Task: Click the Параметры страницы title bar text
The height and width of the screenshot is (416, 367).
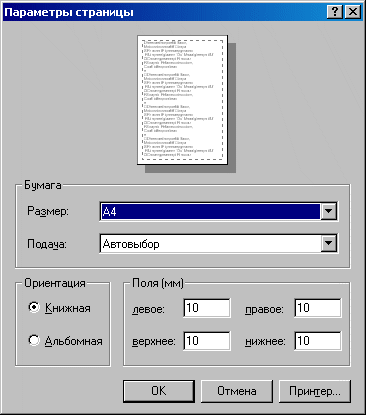Action: (x=69, y=13)
